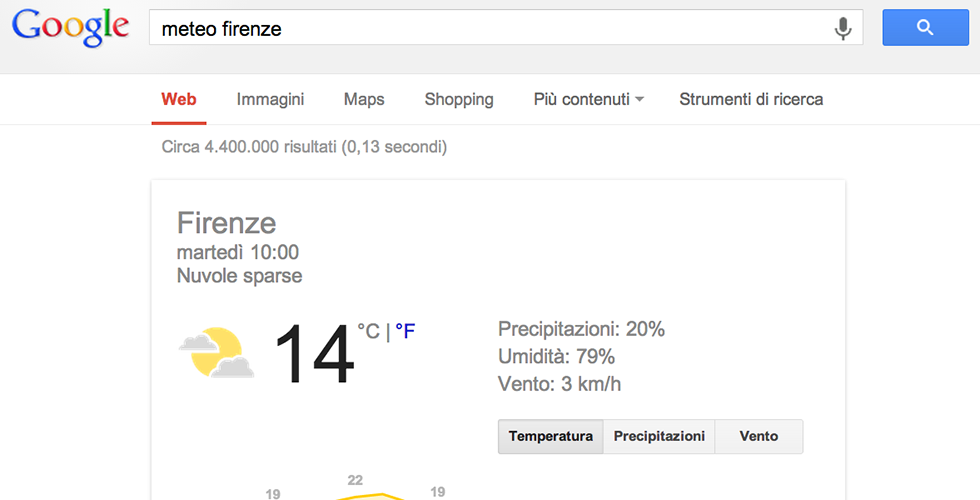The height and width of the screenshot is (500, 980).
Task: Switch to the Immagini tab
Action: click(x=270, y=99)
